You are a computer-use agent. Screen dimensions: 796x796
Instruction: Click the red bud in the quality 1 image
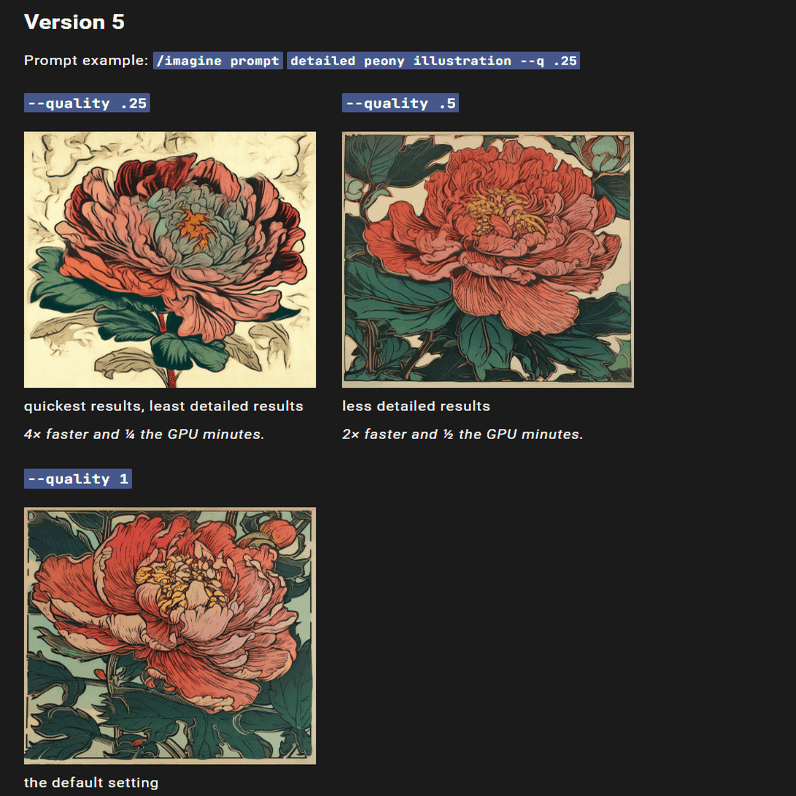[278, 533]
